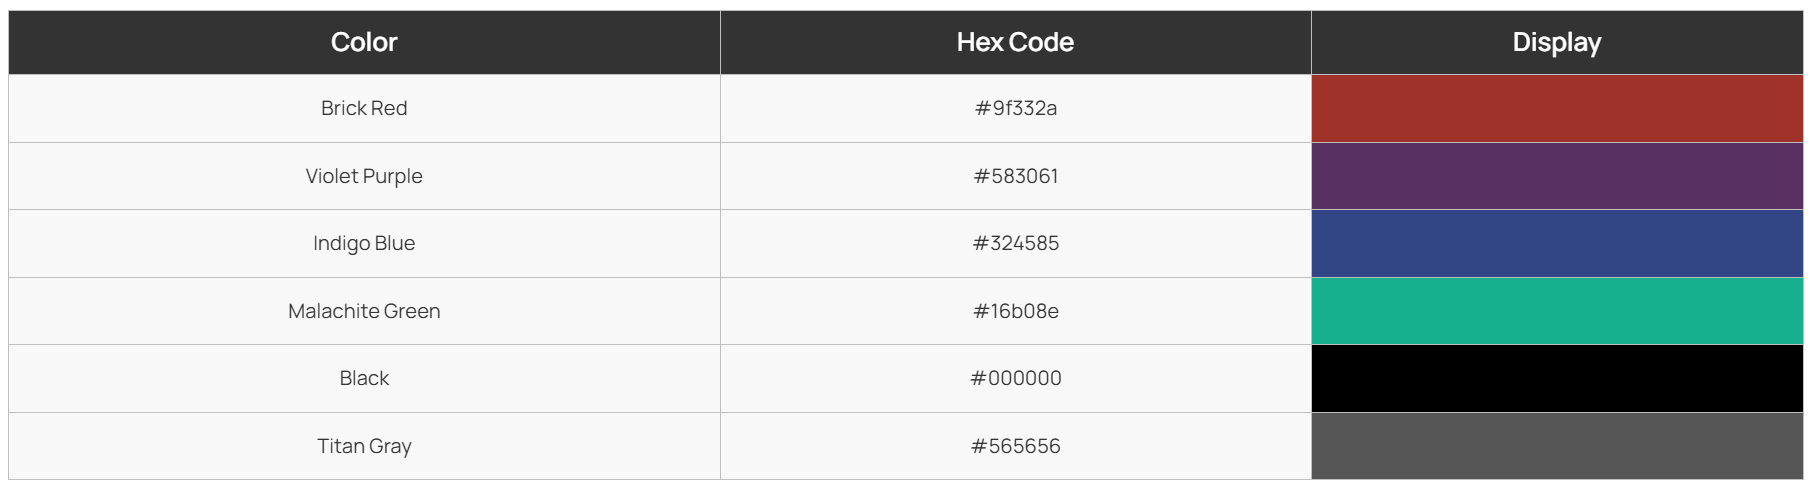This screenshot has width=1810, height=487.
Task: Select the #000000 hex code text
Action: click(x=1016, y=378)
